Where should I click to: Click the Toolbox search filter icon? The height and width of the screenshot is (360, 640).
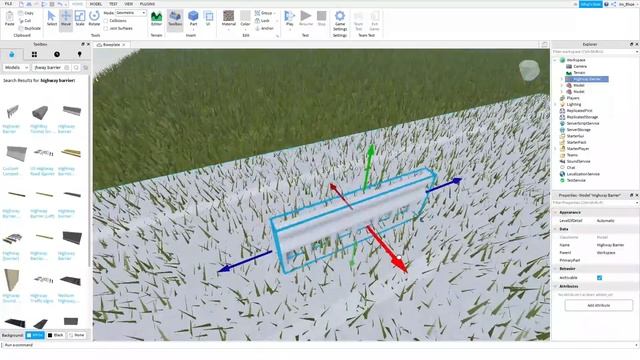point(86,67)
